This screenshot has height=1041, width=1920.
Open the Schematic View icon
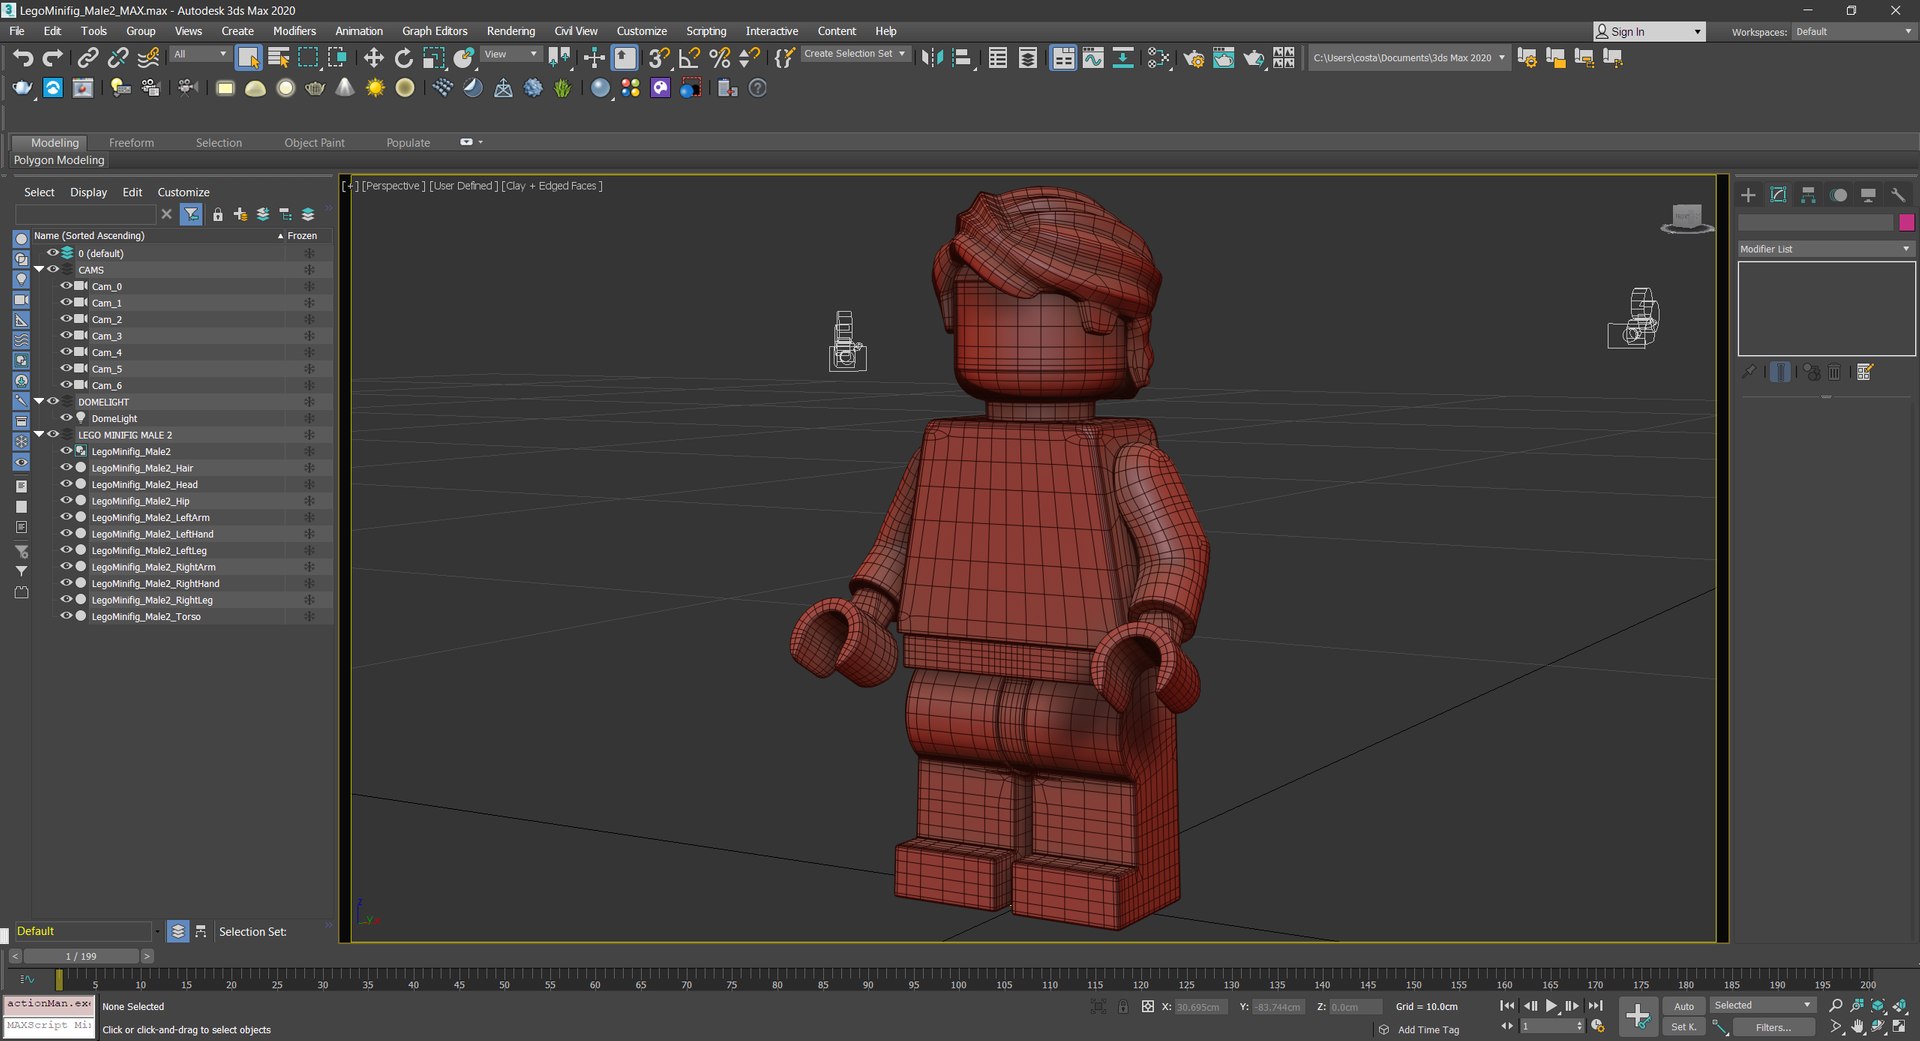[x=1123, y=58]
